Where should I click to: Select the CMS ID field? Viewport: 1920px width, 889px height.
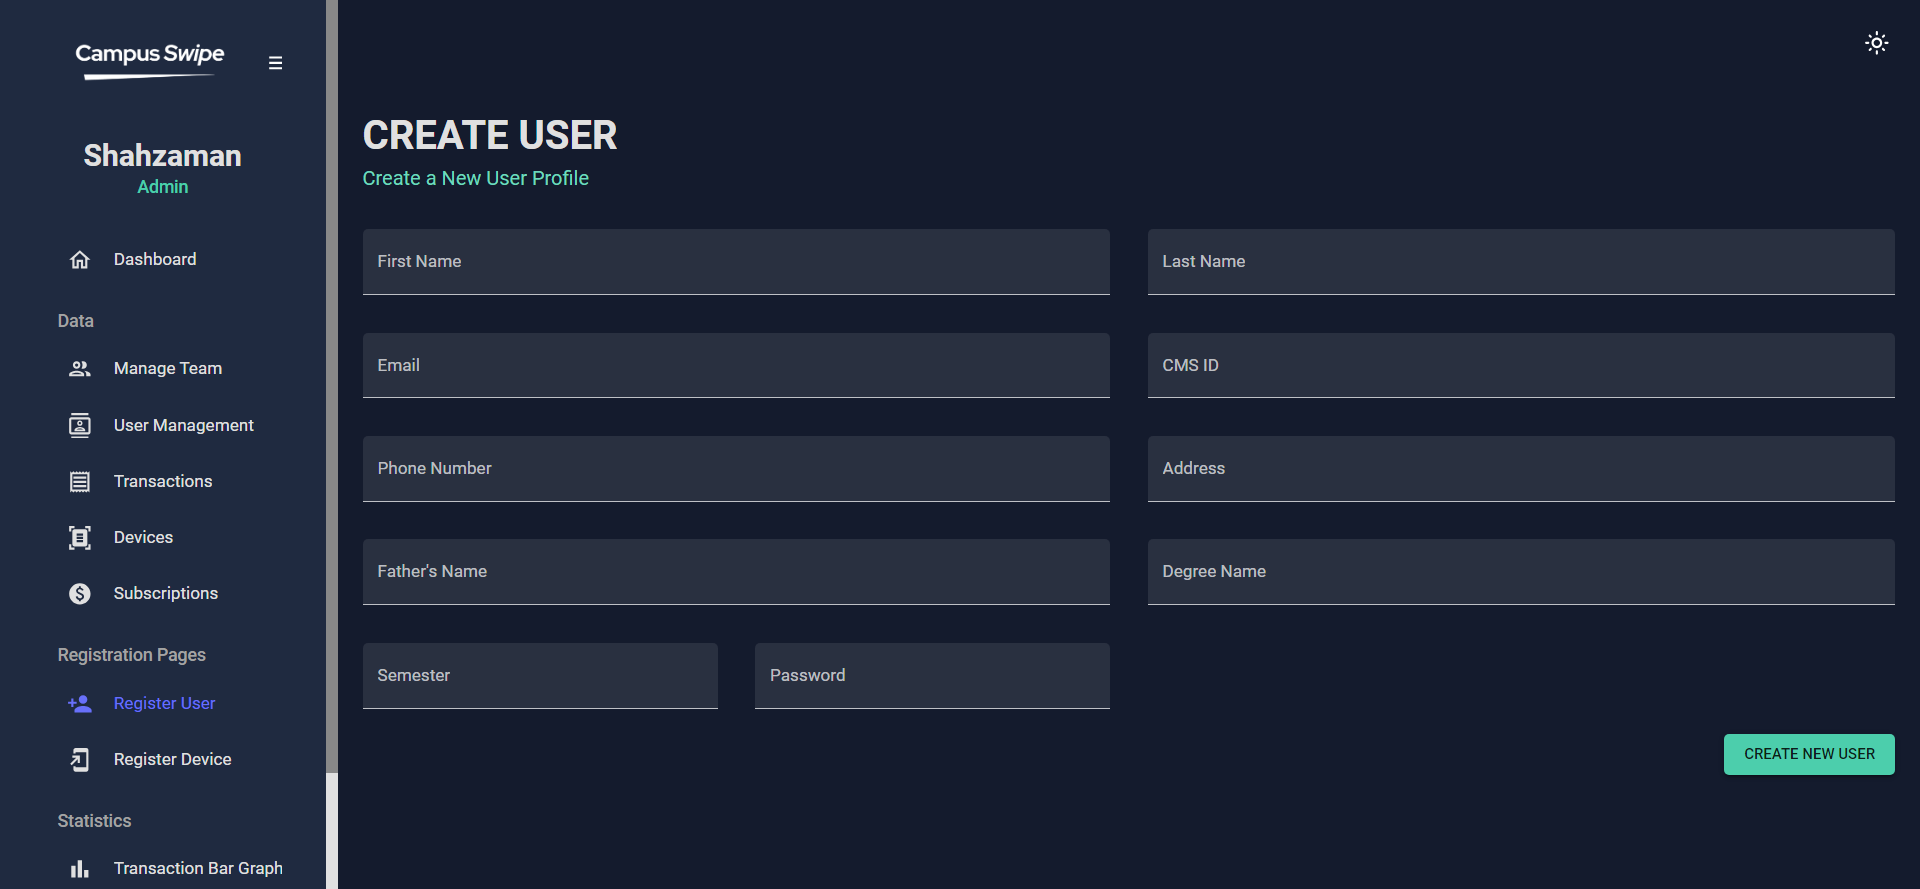tap(1520, 366)
